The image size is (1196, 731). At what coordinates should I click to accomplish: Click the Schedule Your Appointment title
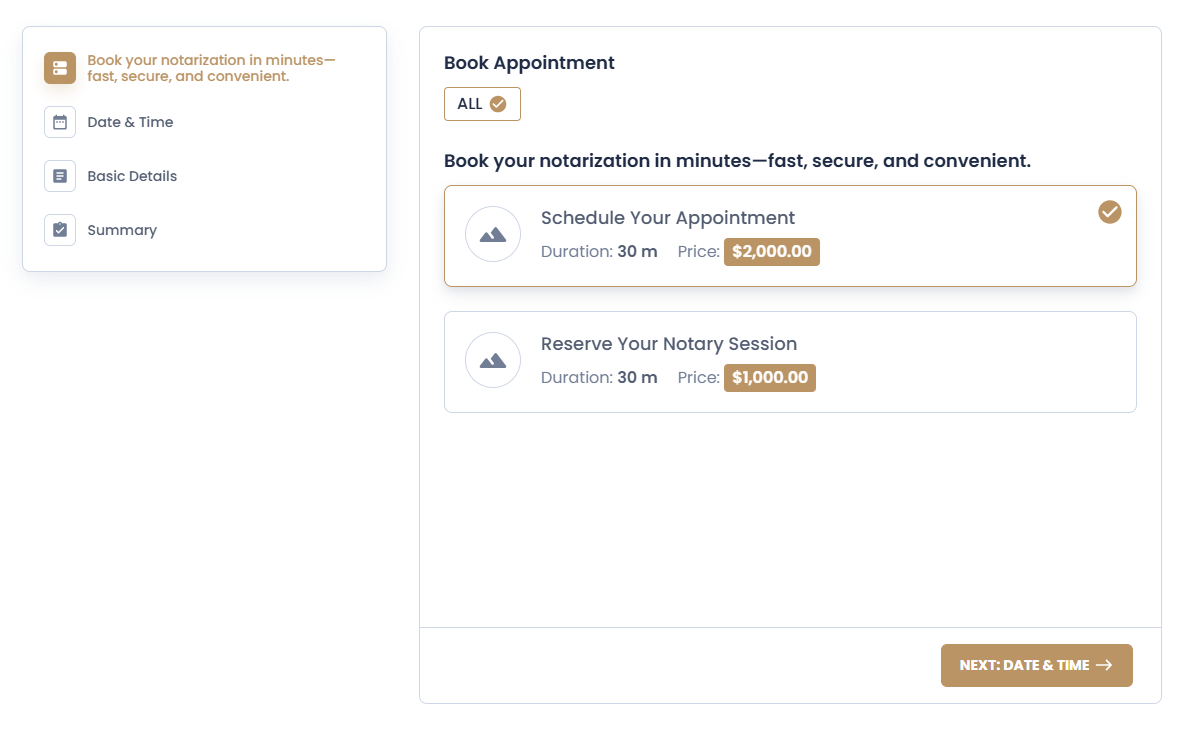tap(668, 218)
